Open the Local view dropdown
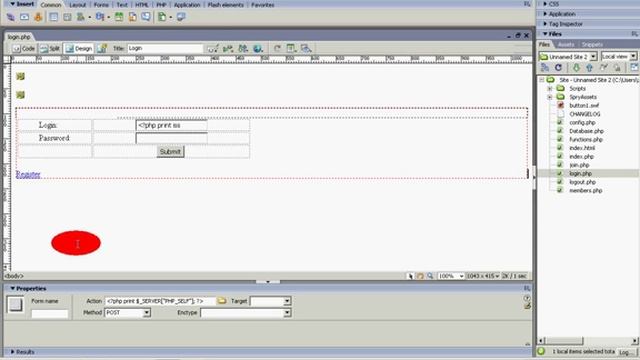 [633, 57]
